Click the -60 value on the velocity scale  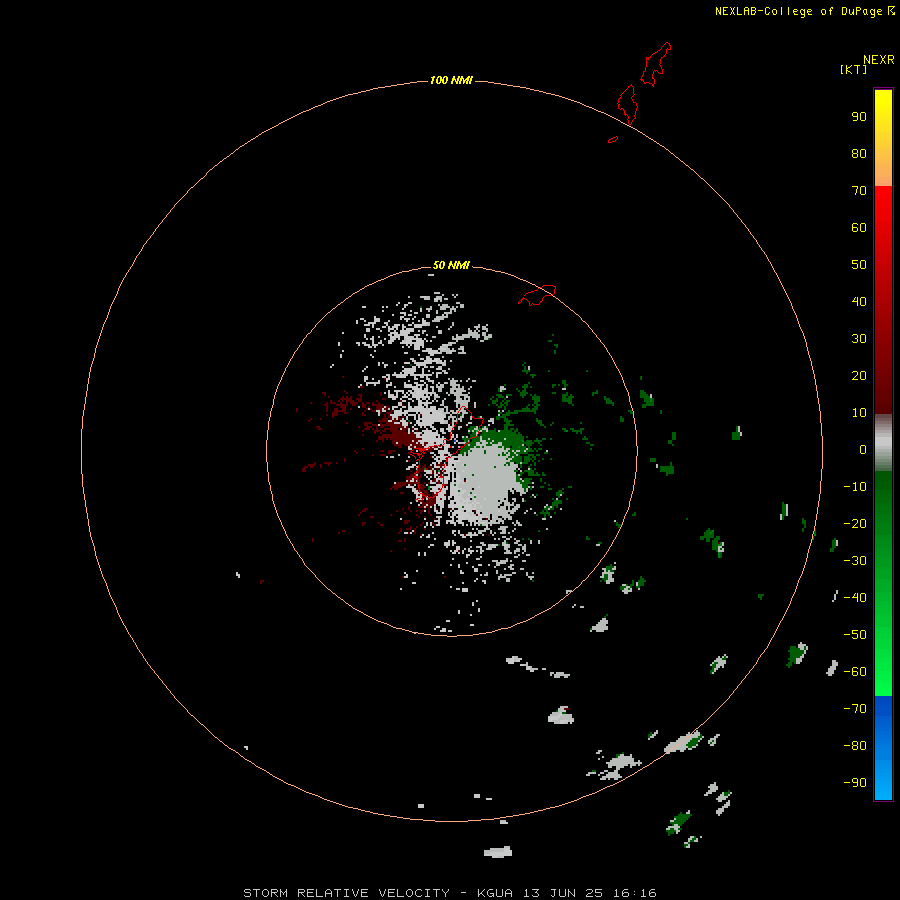coord(855,672)
